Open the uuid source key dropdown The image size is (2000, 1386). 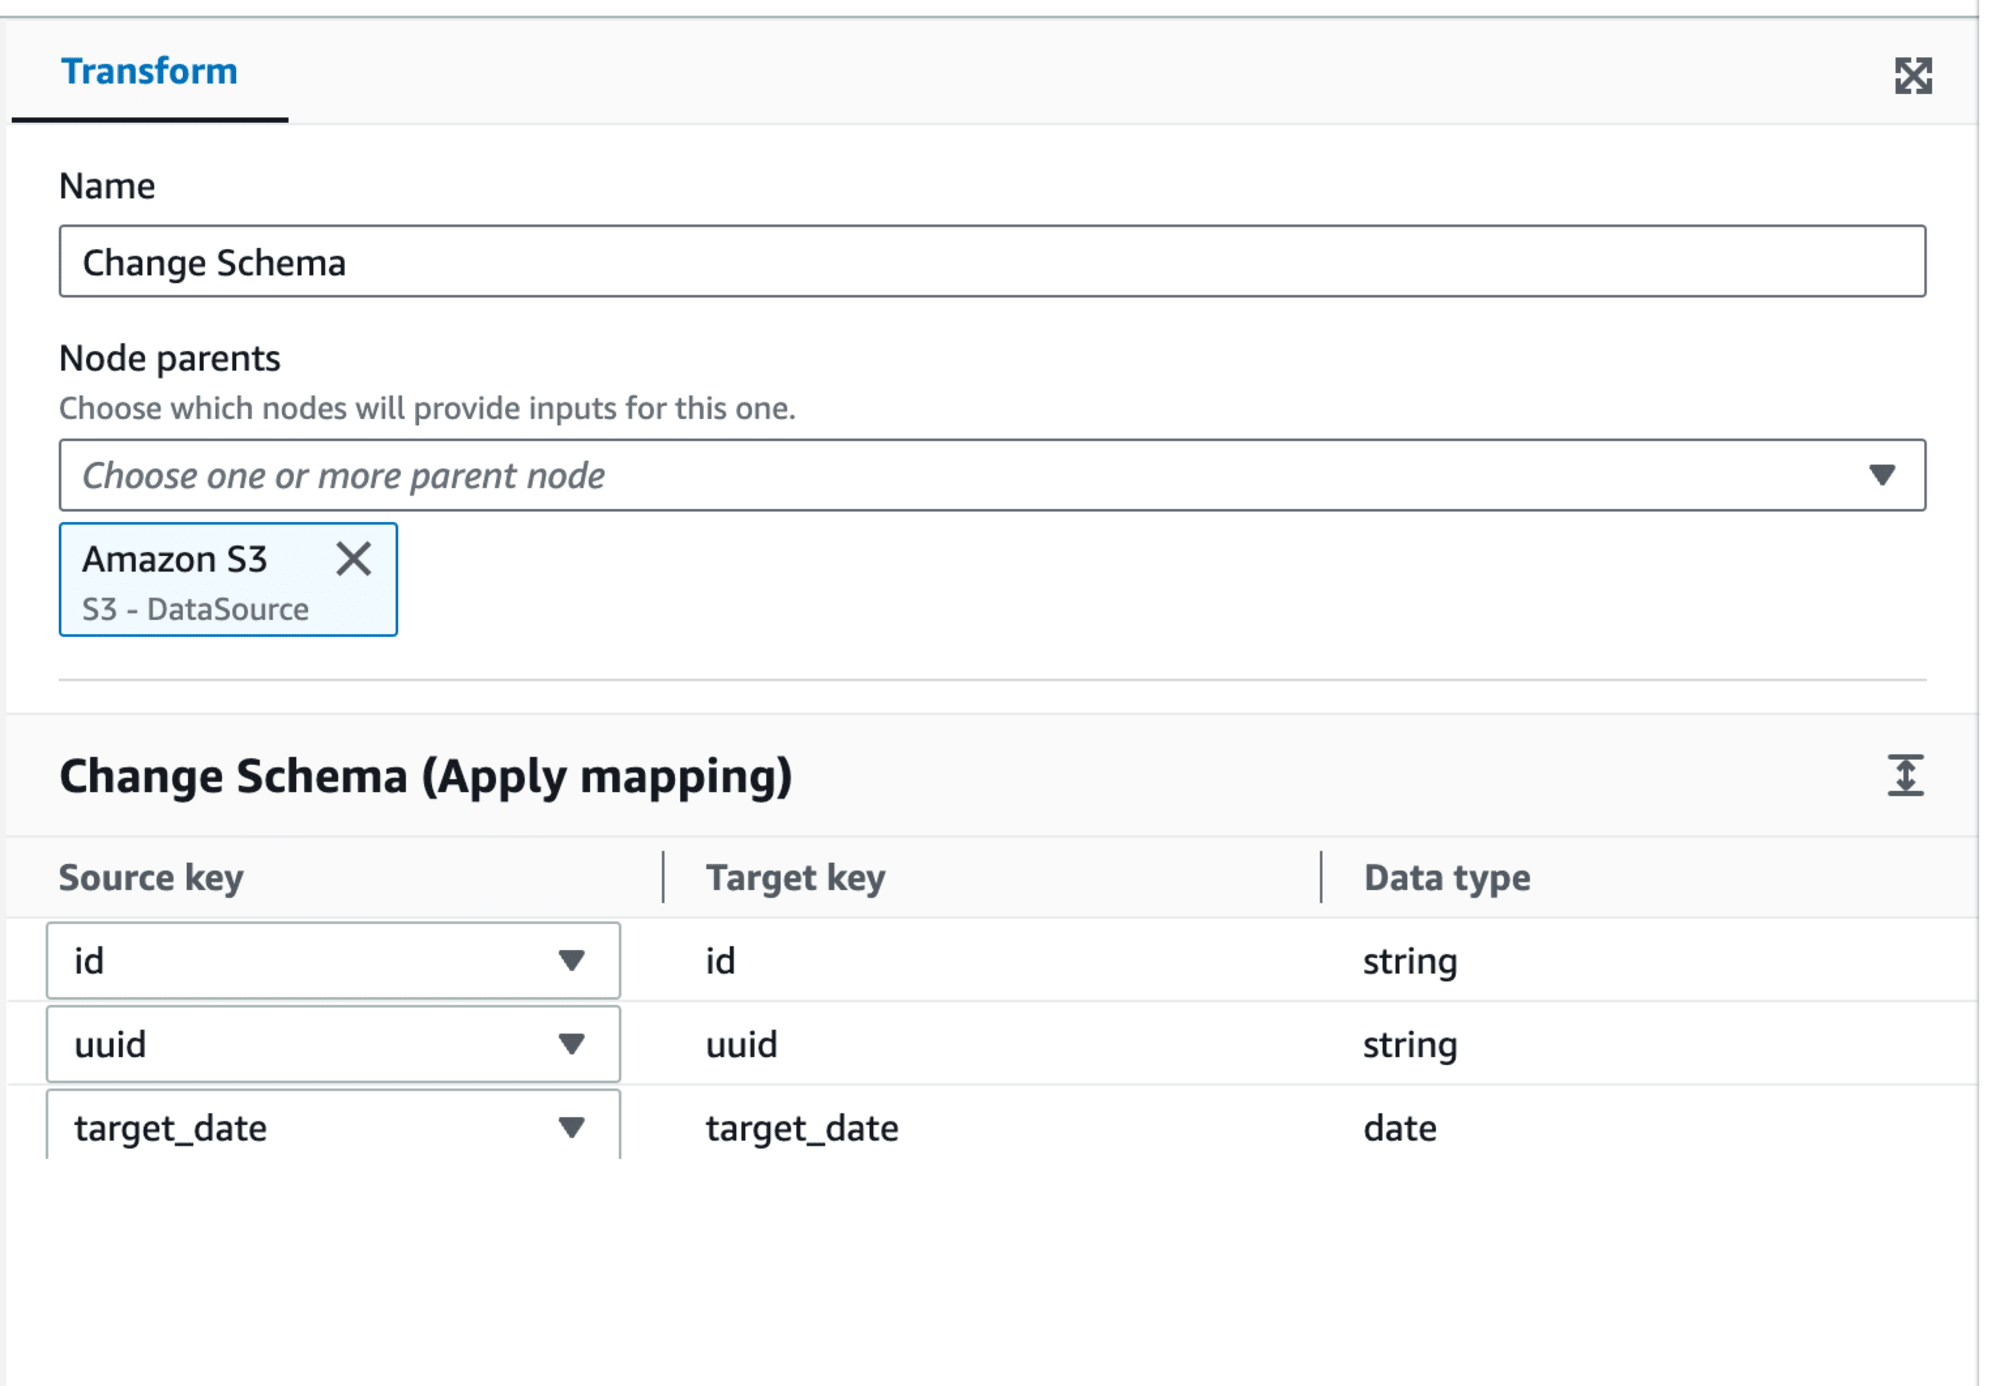pyautogui.click(x=333, y=1044)
